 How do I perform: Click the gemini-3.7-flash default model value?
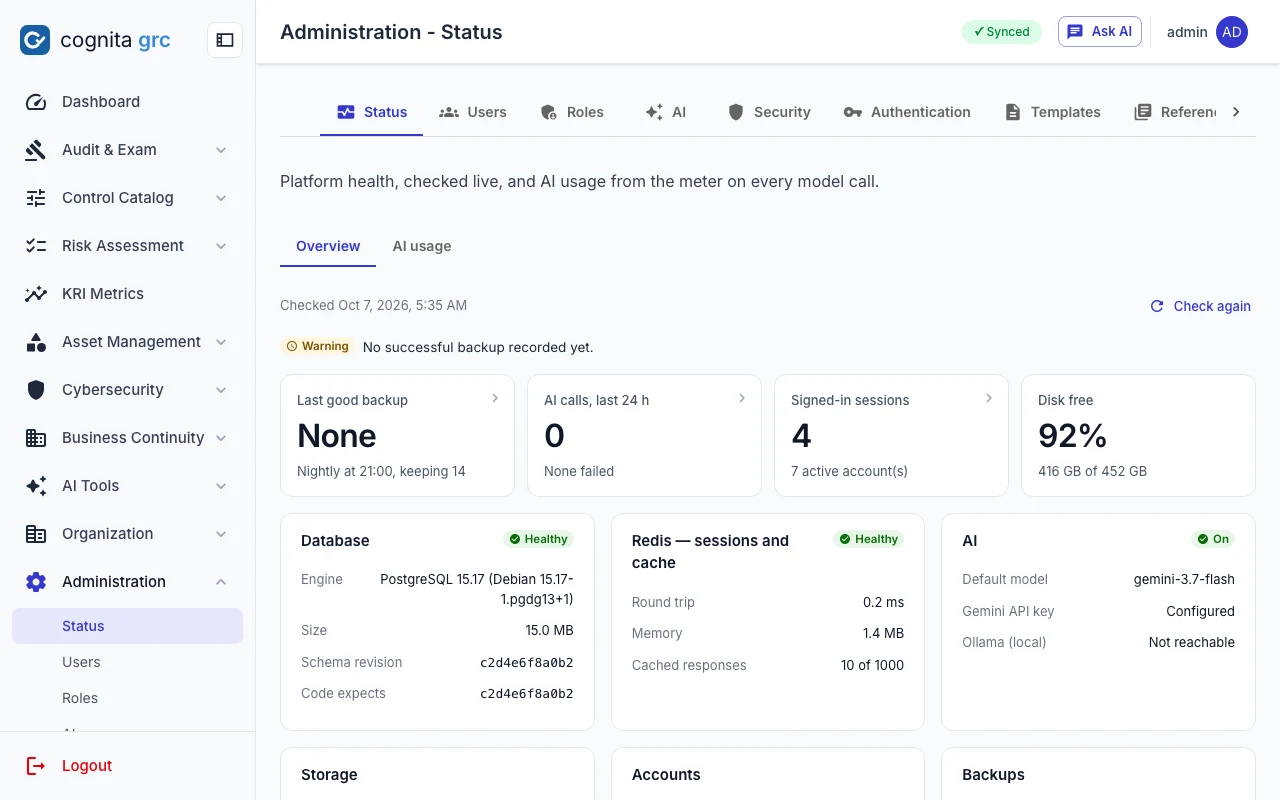pos(1184,579)
